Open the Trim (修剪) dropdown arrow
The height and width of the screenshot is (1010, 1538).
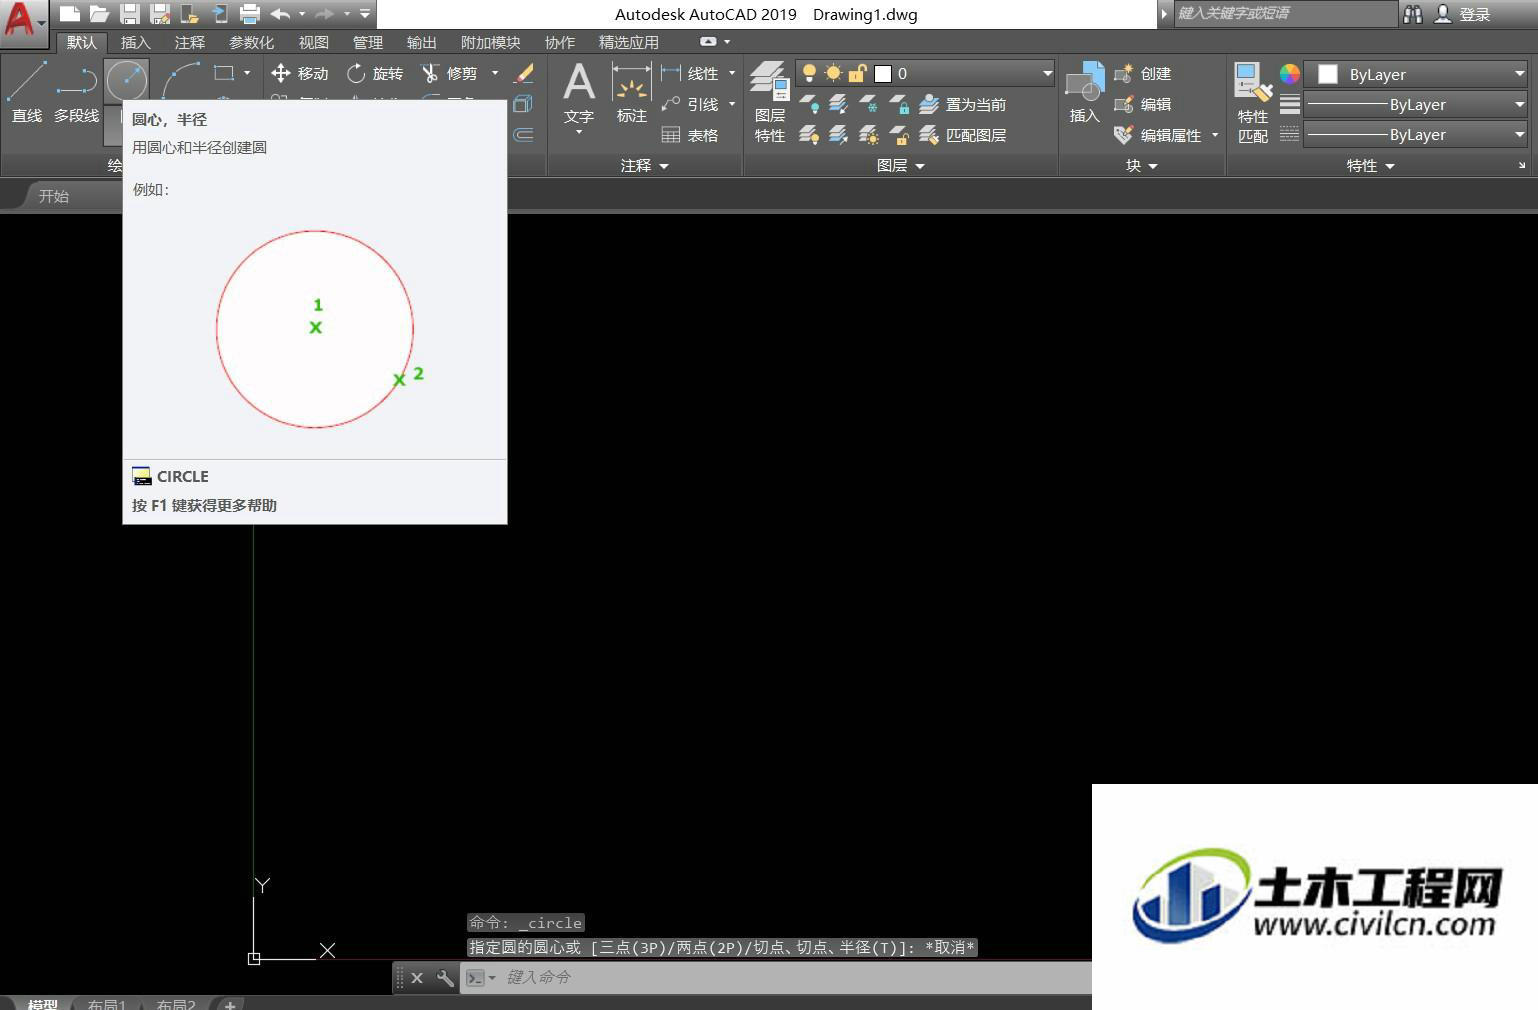[x=495, y=73]
